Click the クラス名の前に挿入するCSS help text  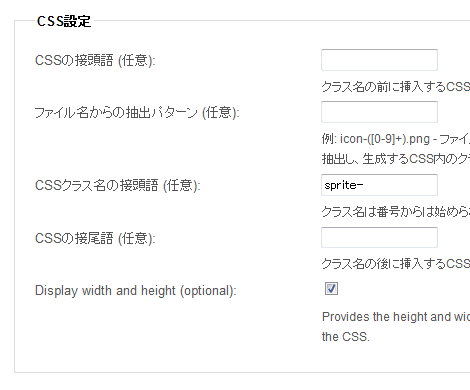pyautogui.click(x=396, y=87)
